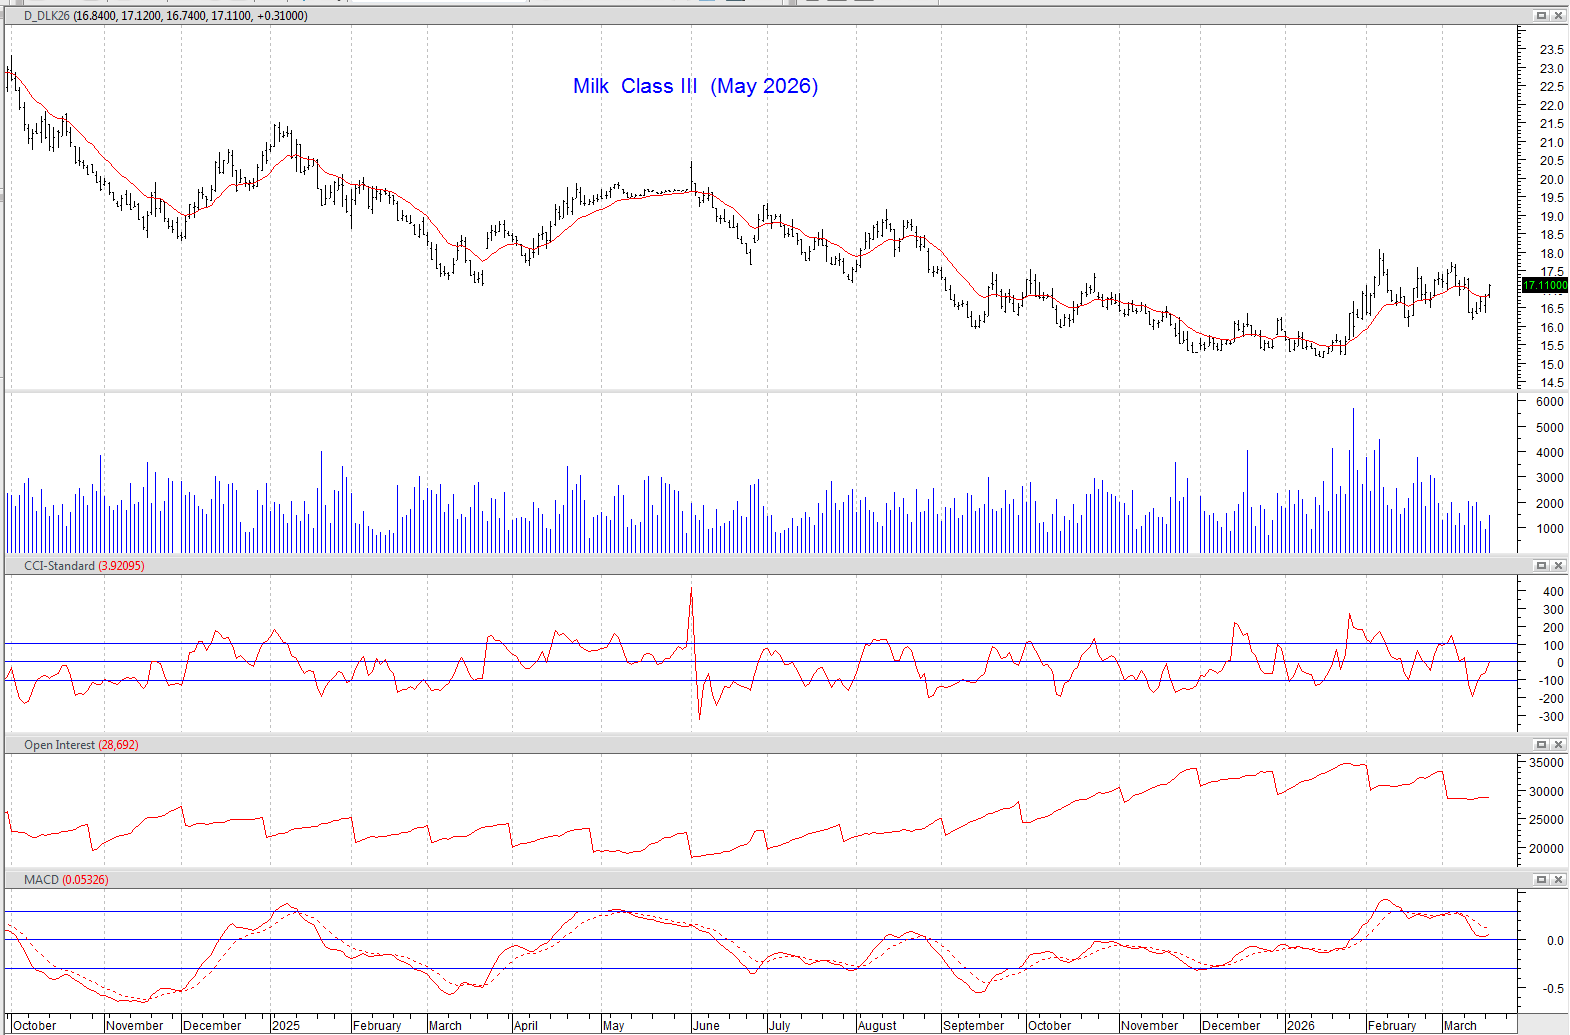Close the MACD indicator pane
This screenshot has height=1035, width=1570.
[1558, 879]
